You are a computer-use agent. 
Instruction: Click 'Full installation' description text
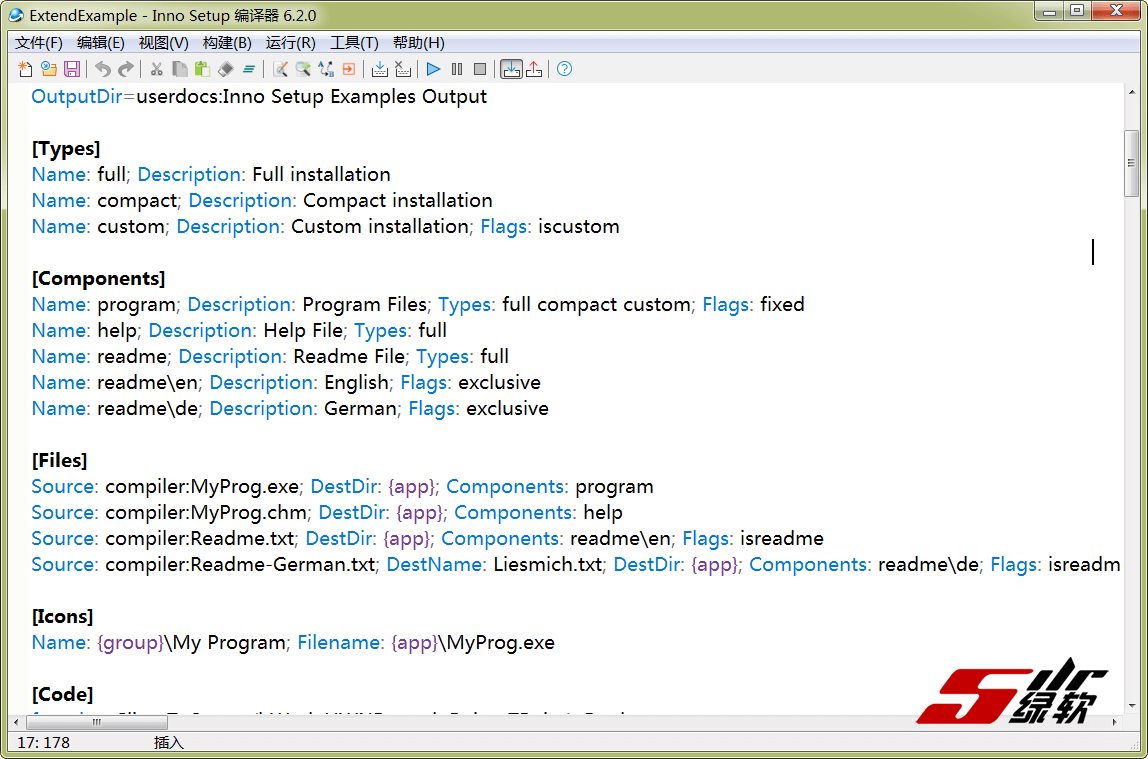[x=321, y=175]
